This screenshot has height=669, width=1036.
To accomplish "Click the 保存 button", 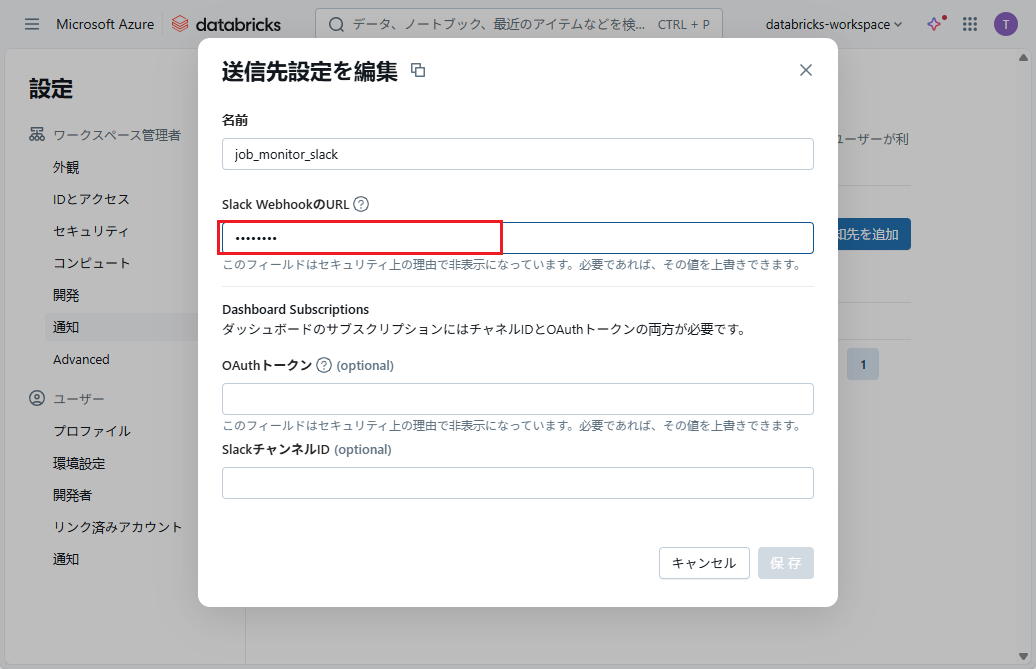I will pyautogui.click(x=785, y=563).
